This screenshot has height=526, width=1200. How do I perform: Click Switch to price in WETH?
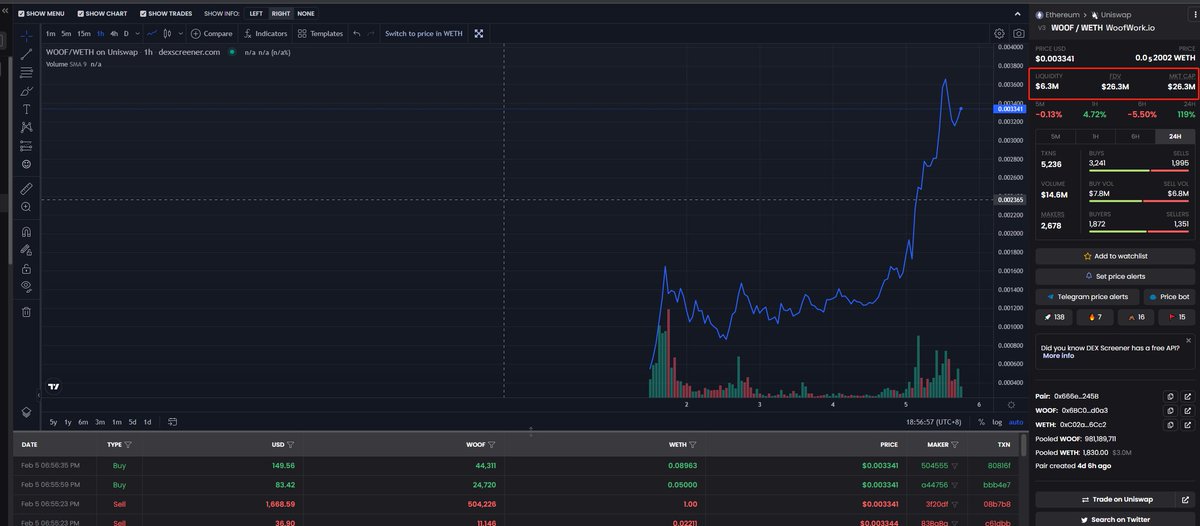(x=424, y=33)
